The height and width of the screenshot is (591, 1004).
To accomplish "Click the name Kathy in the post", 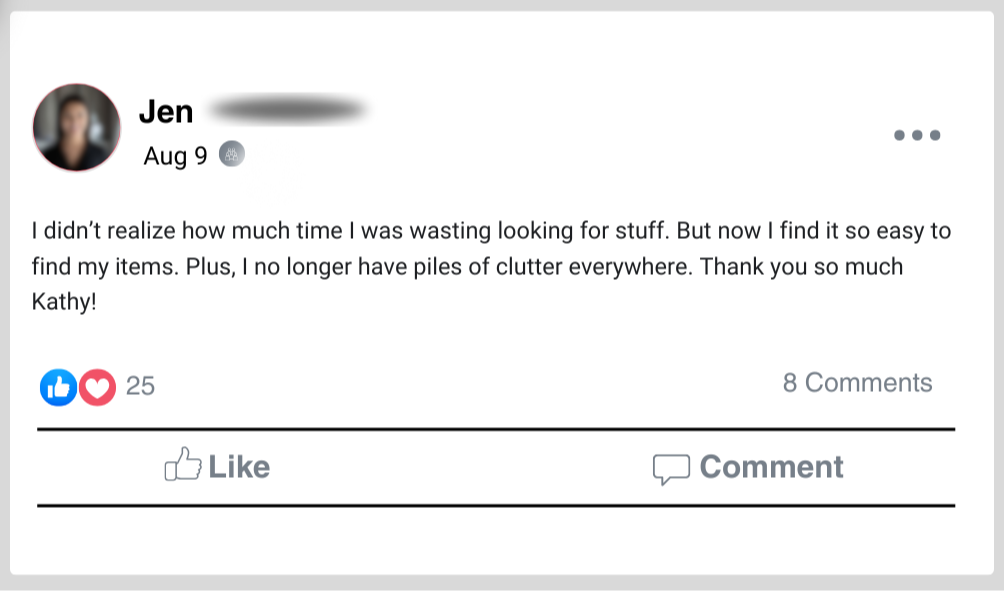I will tap(64, 301).
